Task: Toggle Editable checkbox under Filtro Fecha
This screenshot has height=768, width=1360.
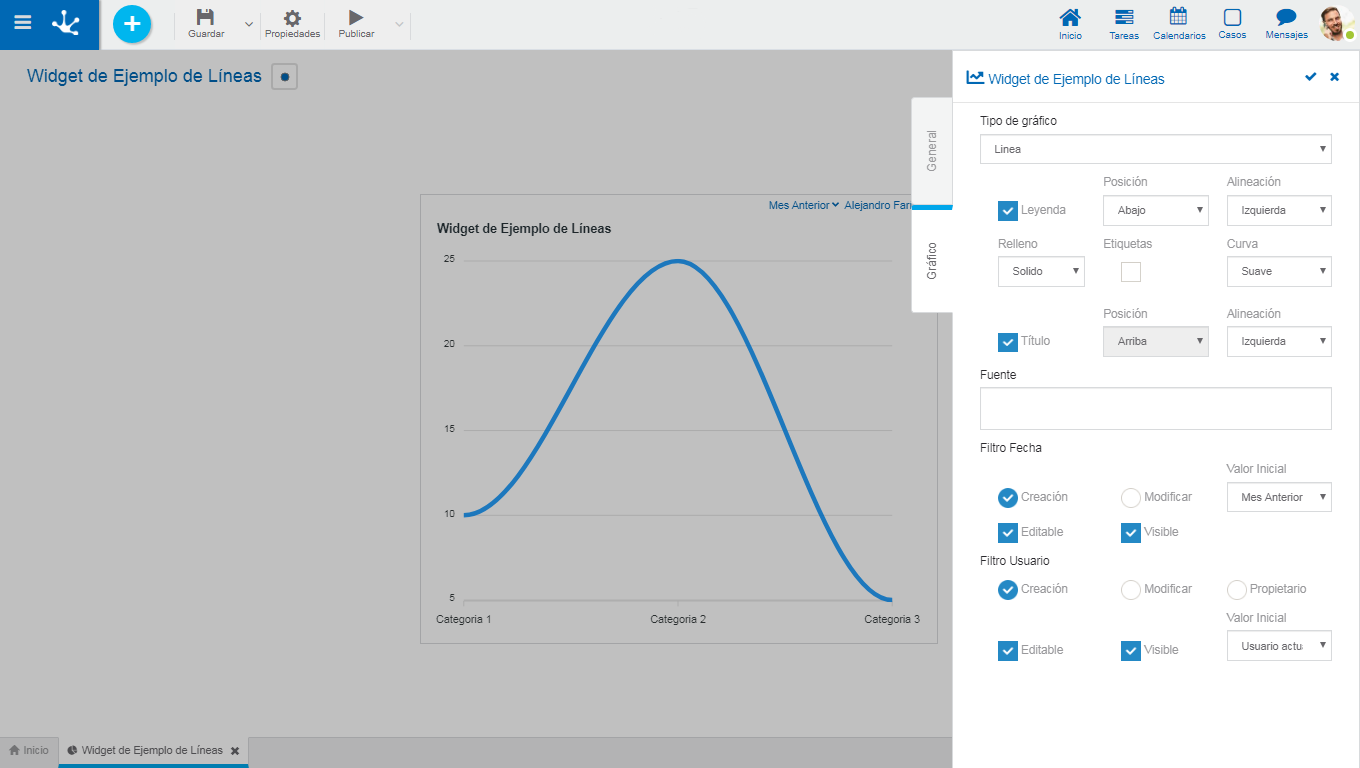Action: pos(1008,533)
